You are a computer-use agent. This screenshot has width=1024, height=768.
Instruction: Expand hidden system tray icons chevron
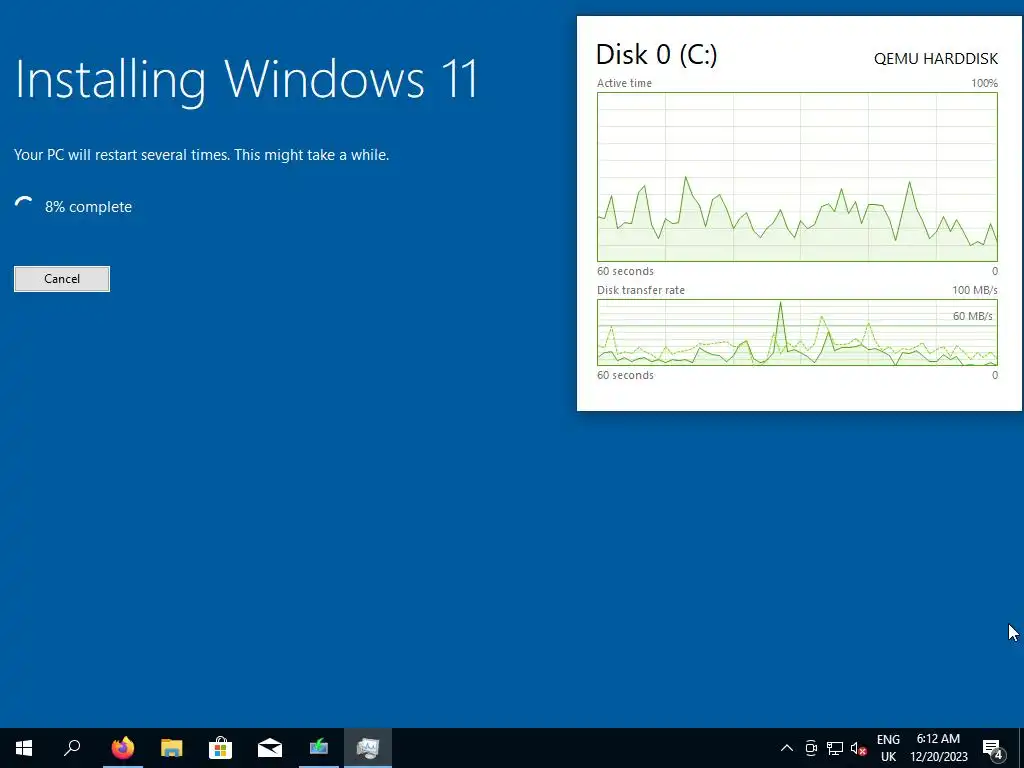coord(787,748)
